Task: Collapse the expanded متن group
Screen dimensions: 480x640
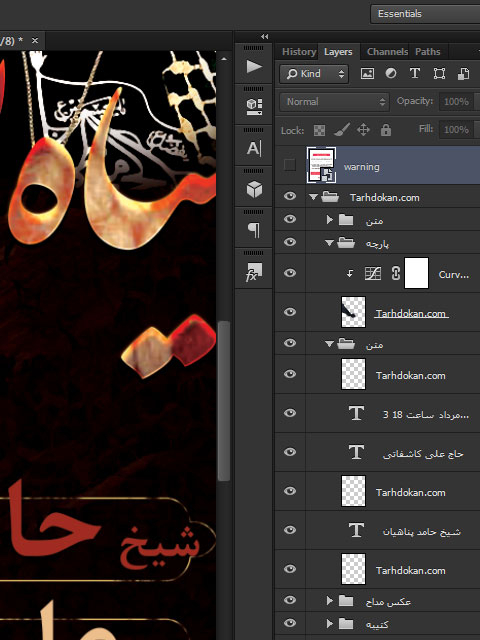Action: pyautogui.click(x=329, y=344)
